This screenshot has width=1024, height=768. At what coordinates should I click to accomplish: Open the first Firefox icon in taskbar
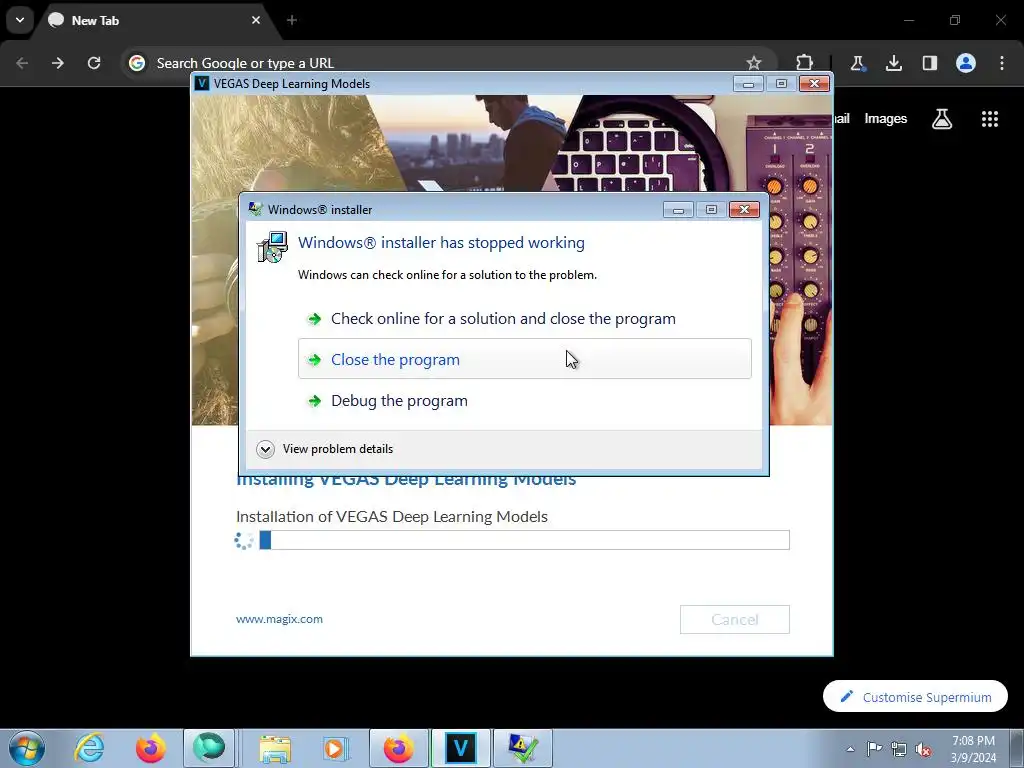coord(150,748)
